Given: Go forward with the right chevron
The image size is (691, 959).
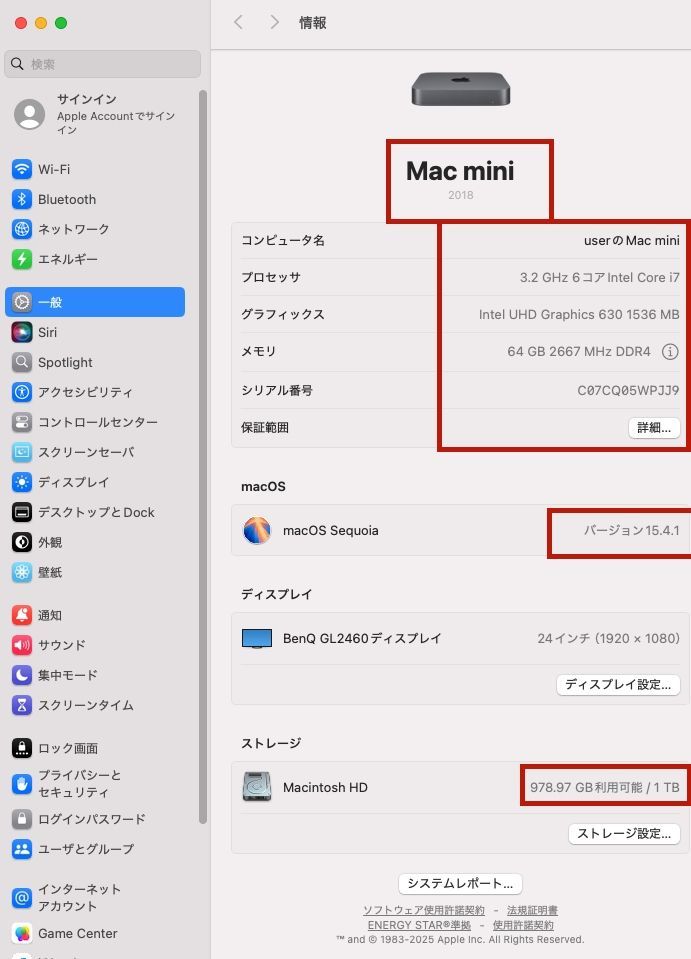Looking at the screenshot, I should pyautogui.click(x=275, y=23).
